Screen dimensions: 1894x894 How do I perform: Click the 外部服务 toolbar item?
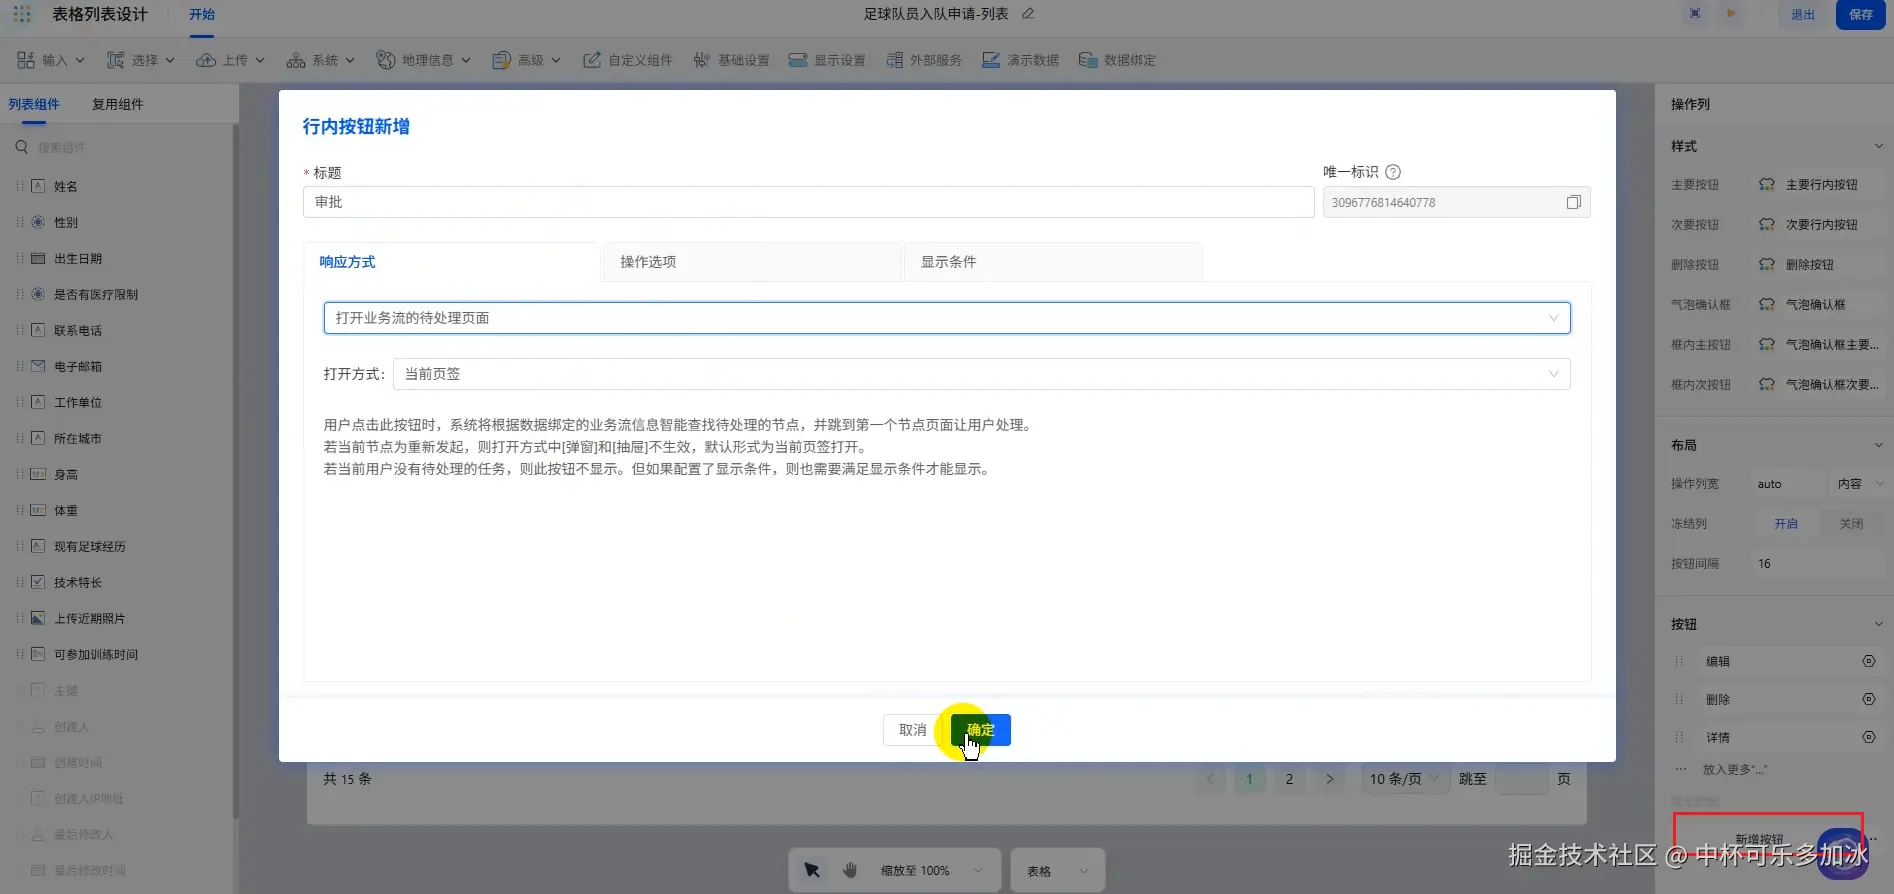click(x=923, y=60)
